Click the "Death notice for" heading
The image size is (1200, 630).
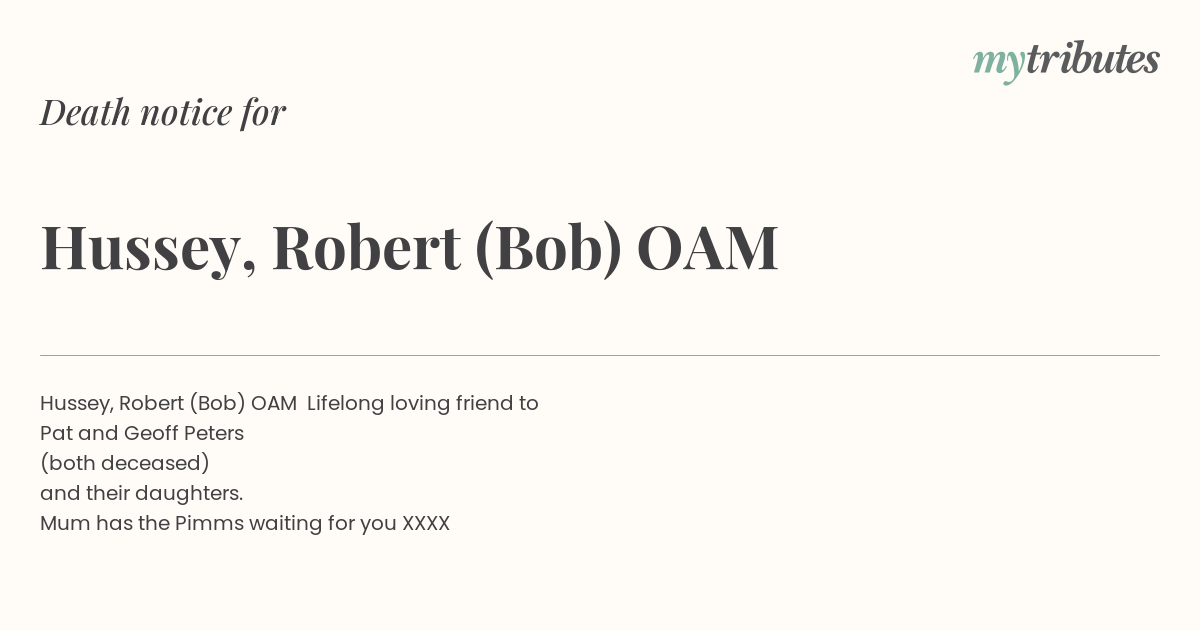click(163, 112)
